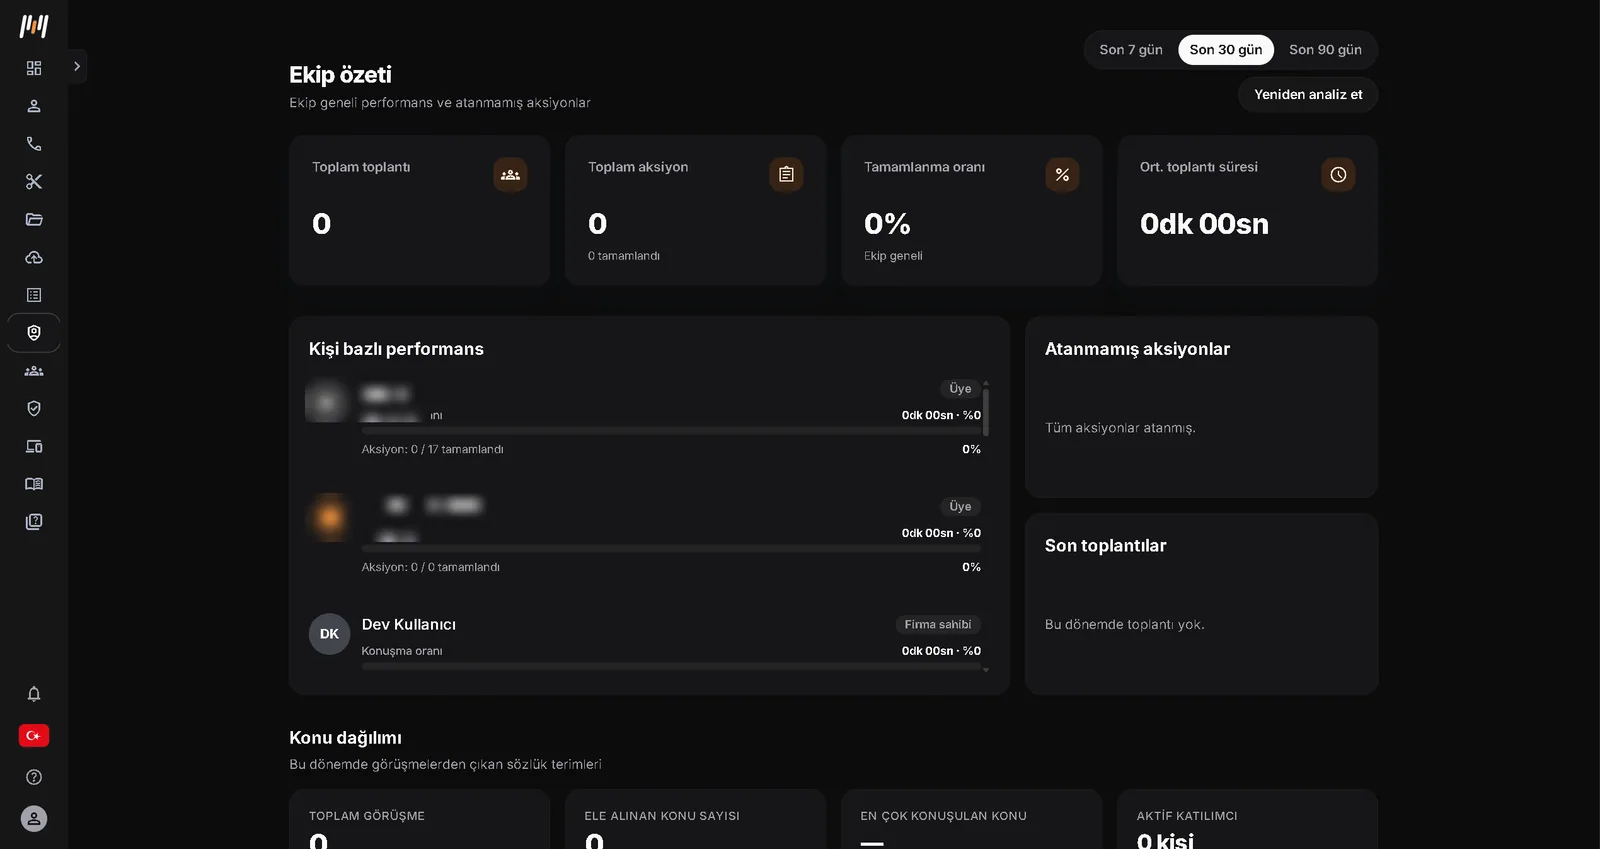Click the Konu dağılımı heading

click(345, 738)
